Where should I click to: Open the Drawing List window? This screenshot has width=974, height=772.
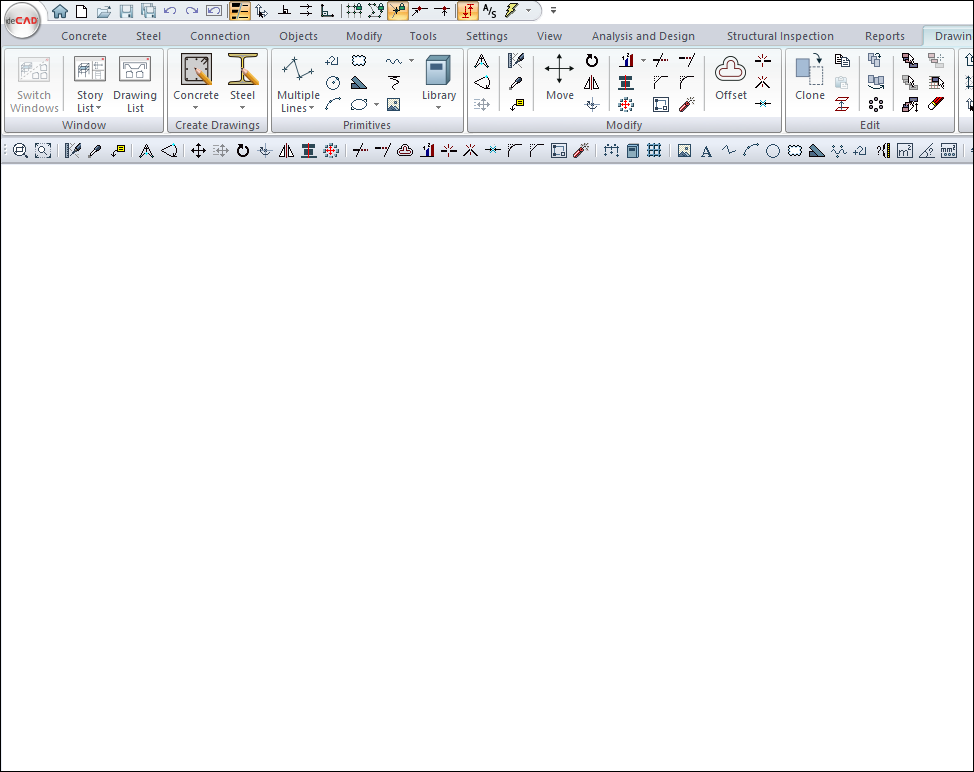tap(135, 83)
